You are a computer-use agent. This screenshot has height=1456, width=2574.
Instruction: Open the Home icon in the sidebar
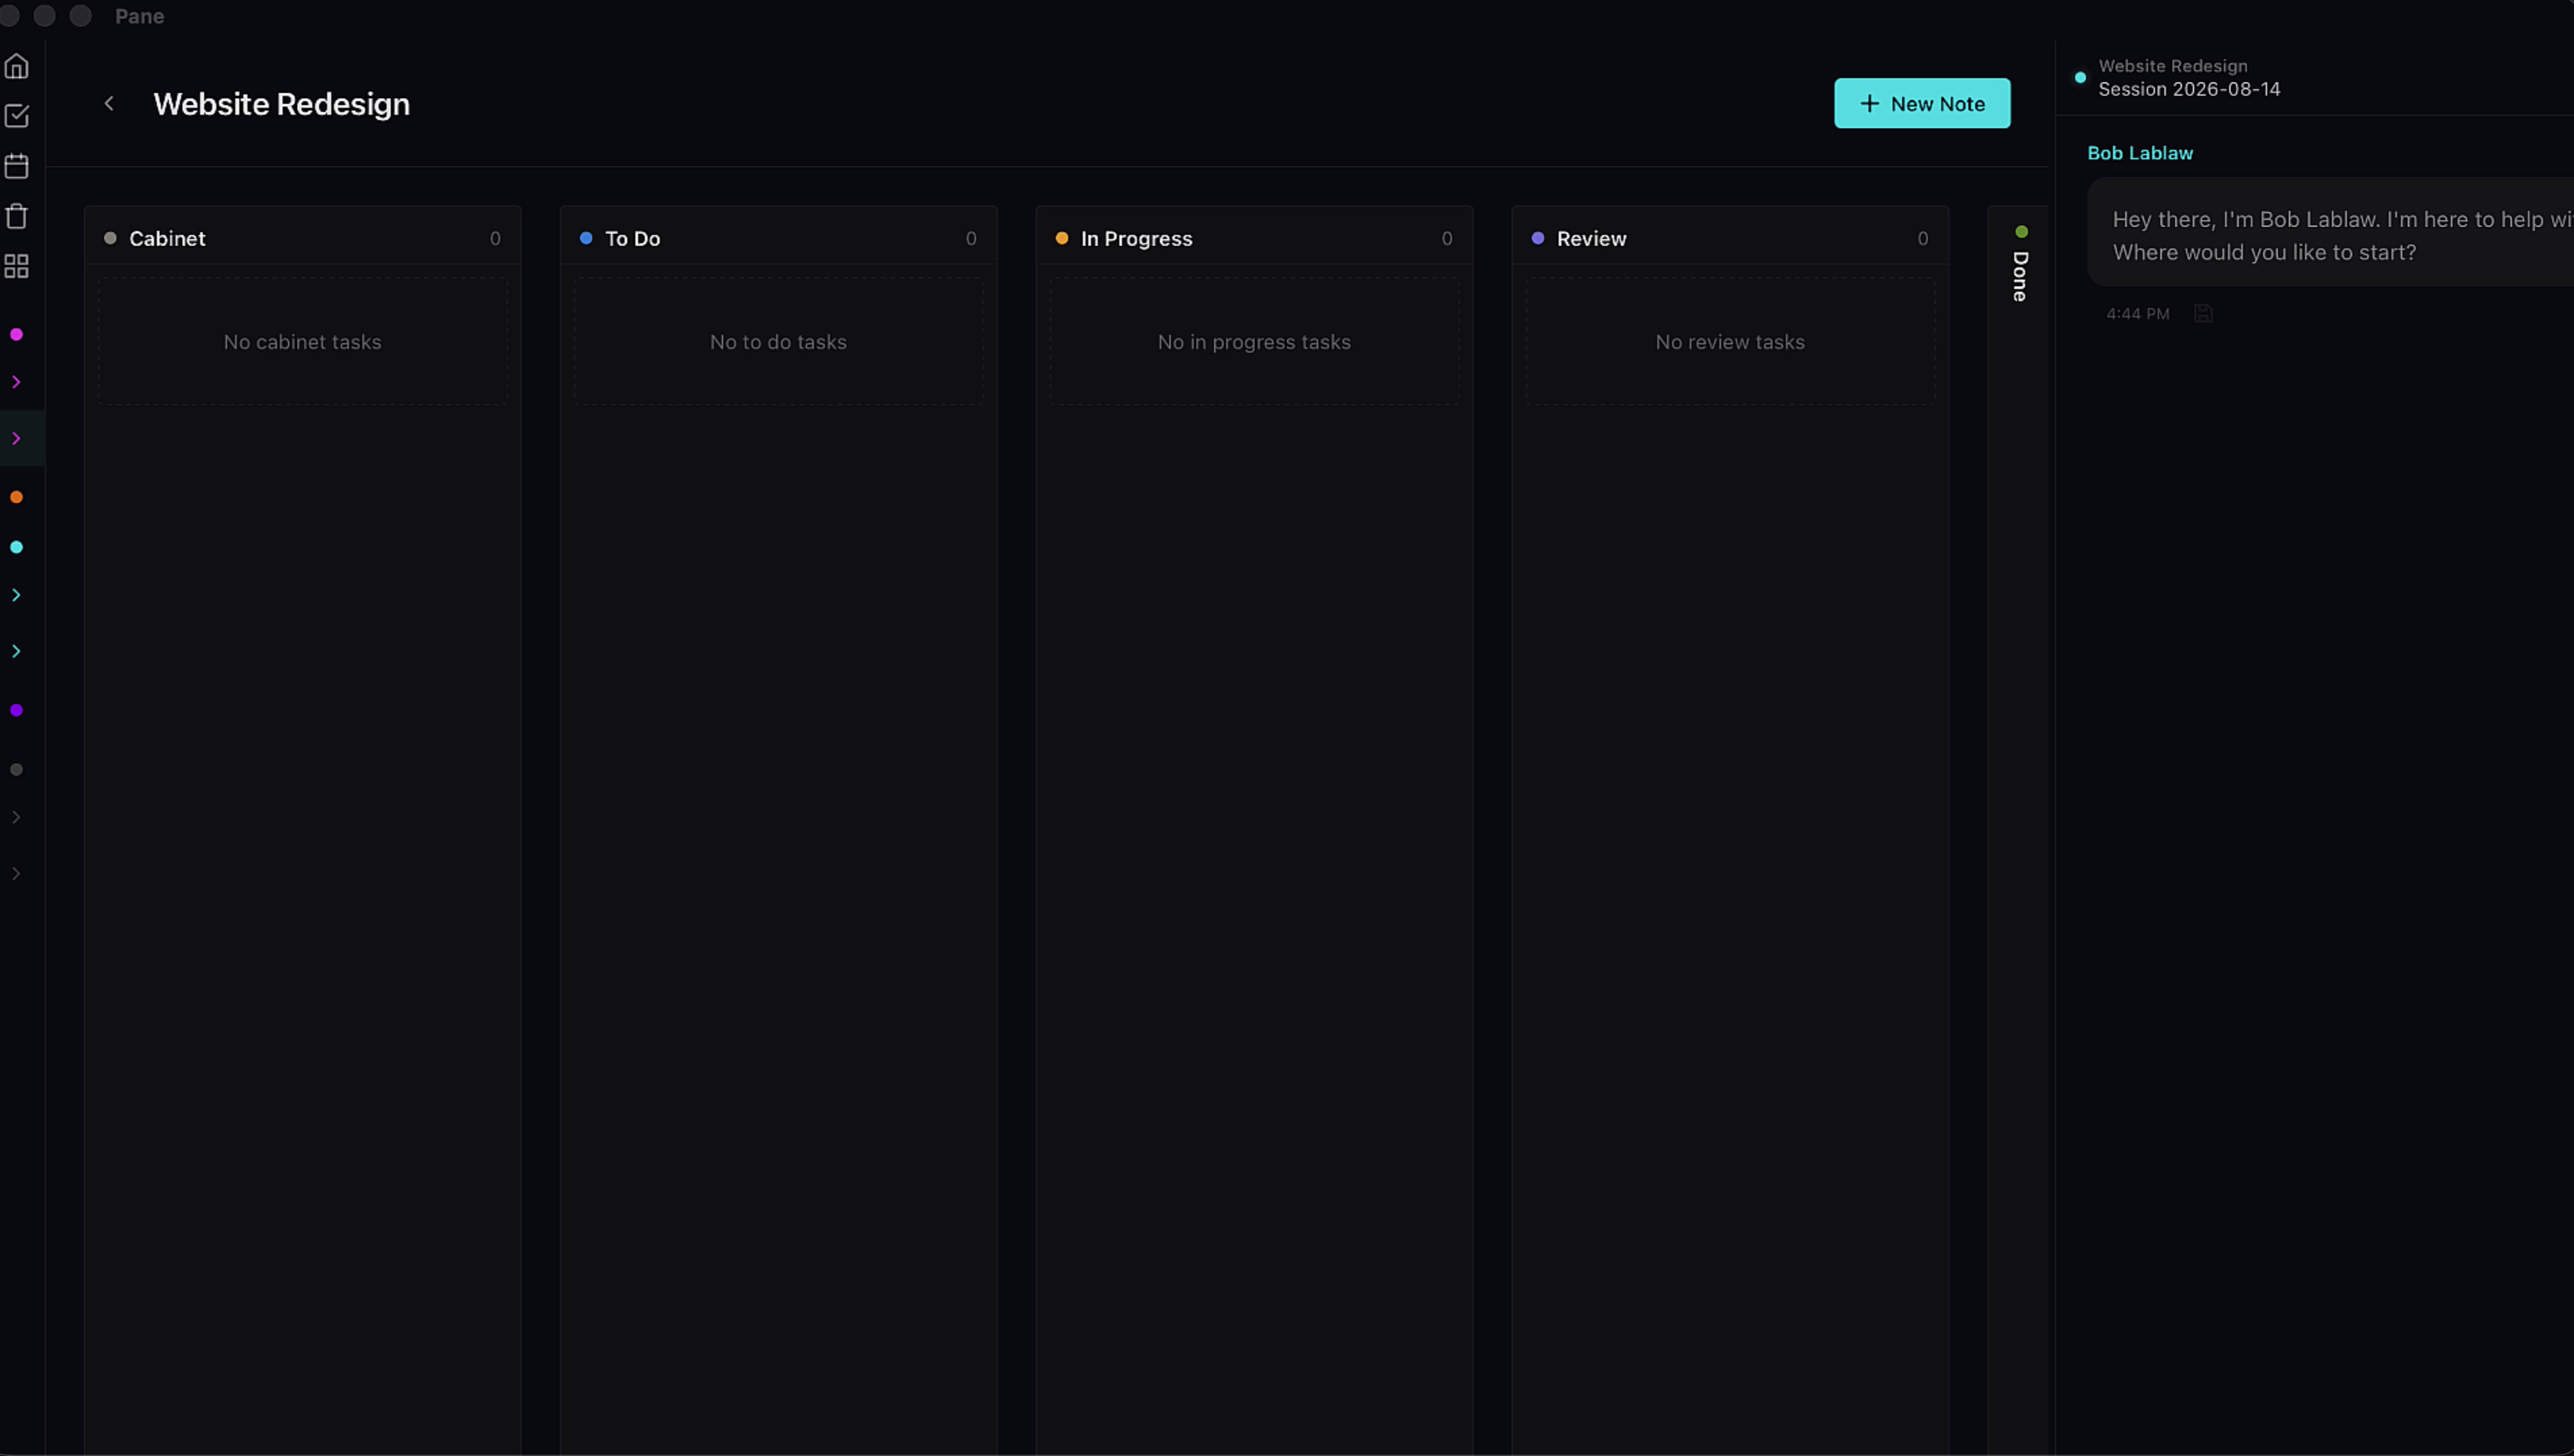tap(16, 66)
